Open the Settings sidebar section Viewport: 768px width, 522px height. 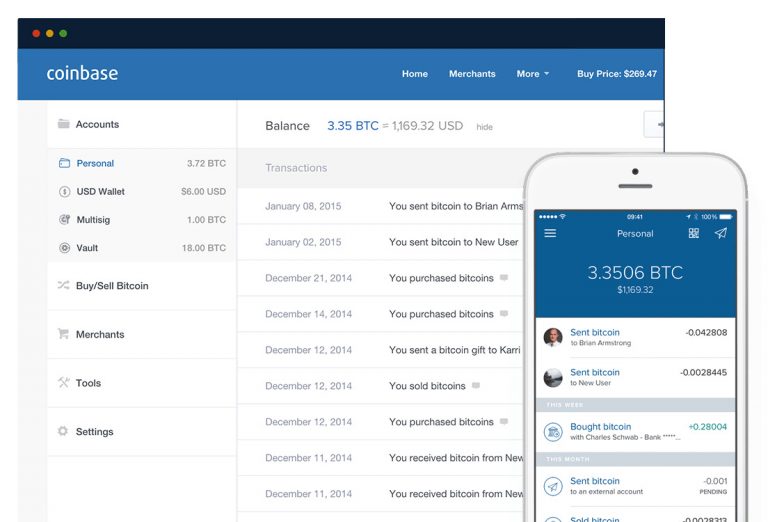click(142, 431)
